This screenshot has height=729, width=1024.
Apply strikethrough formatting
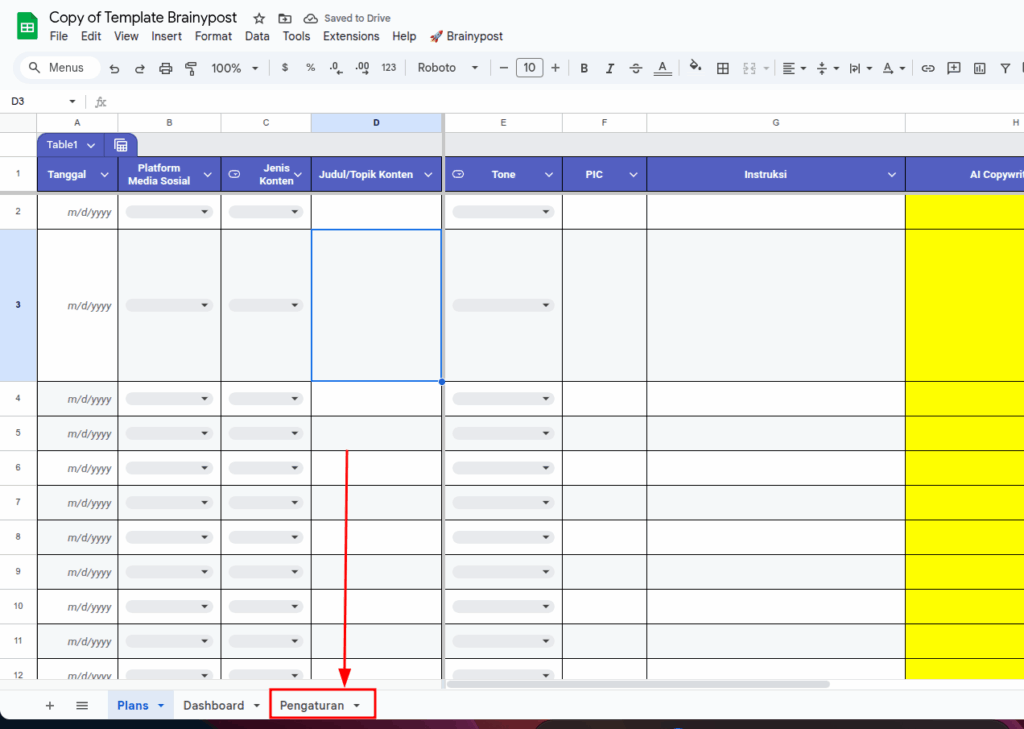[636, 68]
